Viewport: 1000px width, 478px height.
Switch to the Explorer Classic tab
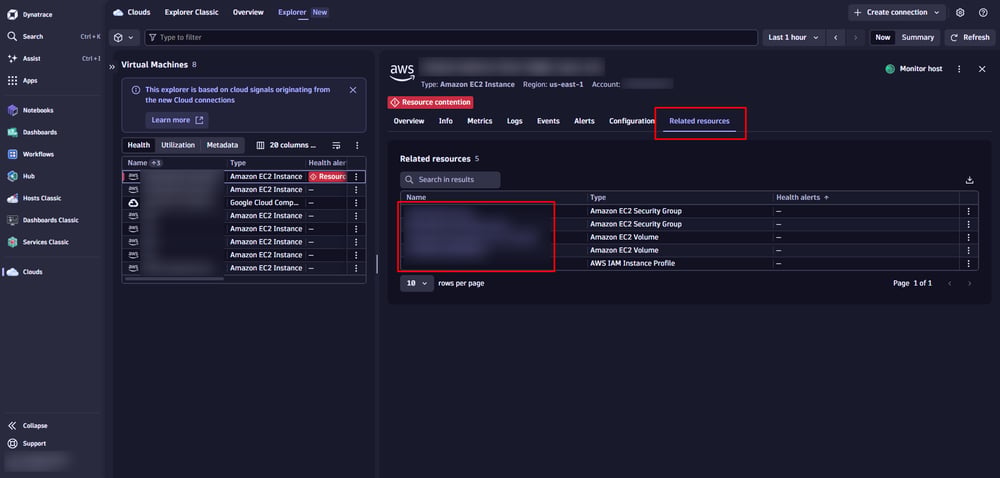(x=191, y=12)
